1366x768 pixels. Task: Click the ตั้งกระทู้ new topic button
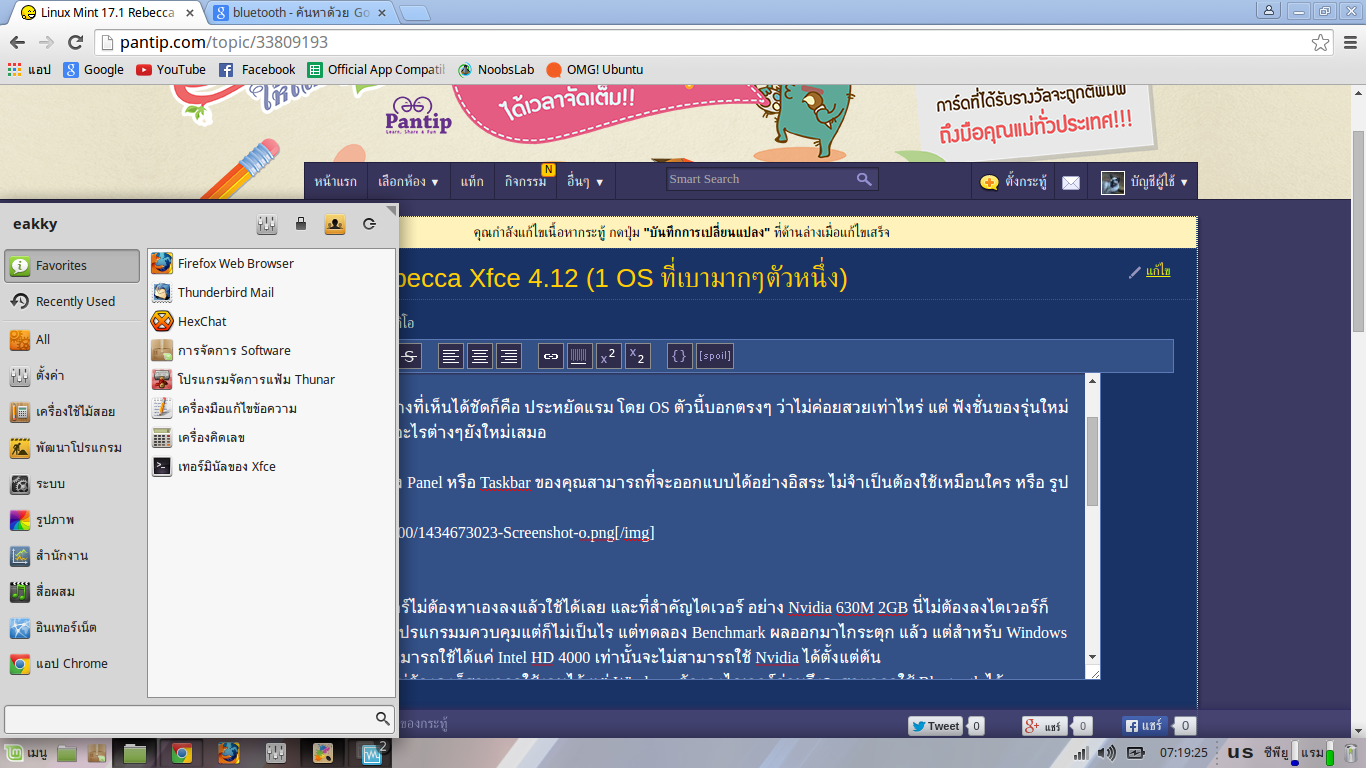(x=1014, y=182)
